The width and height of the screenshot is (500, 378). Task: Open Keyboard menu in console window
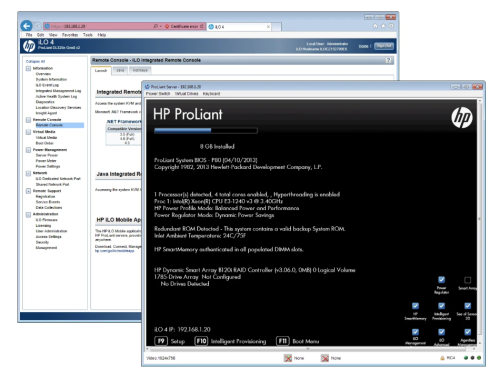tap(211, 94)
